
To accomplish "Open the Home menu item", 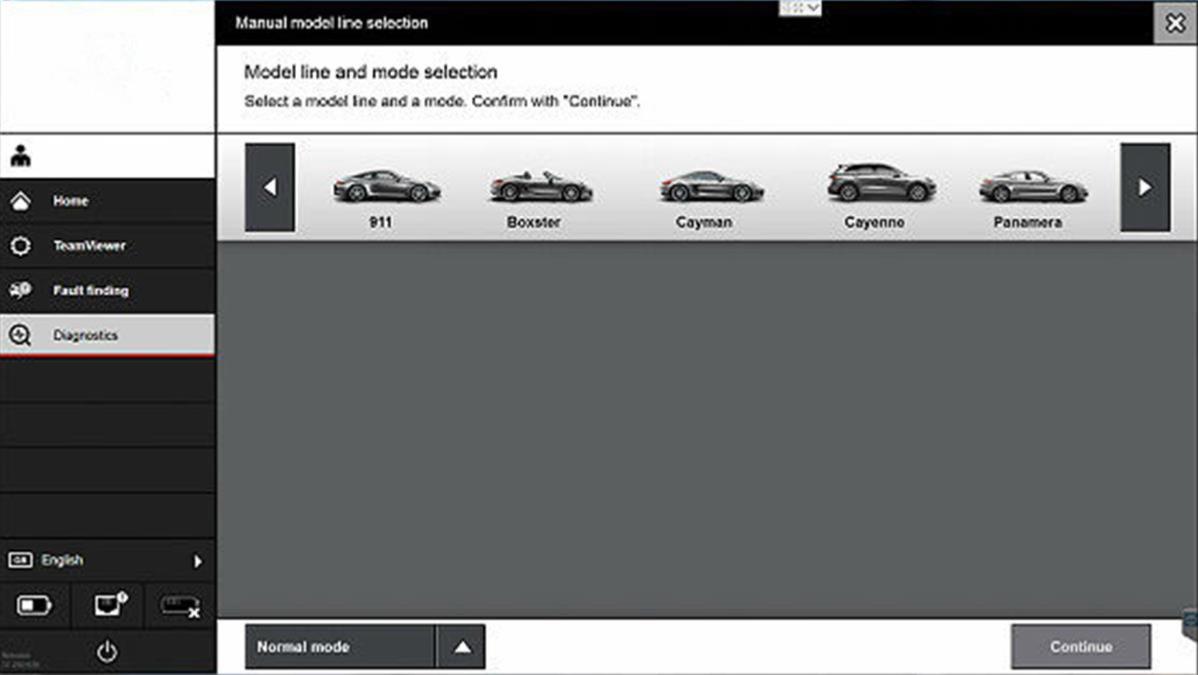I will coord(107,201).
